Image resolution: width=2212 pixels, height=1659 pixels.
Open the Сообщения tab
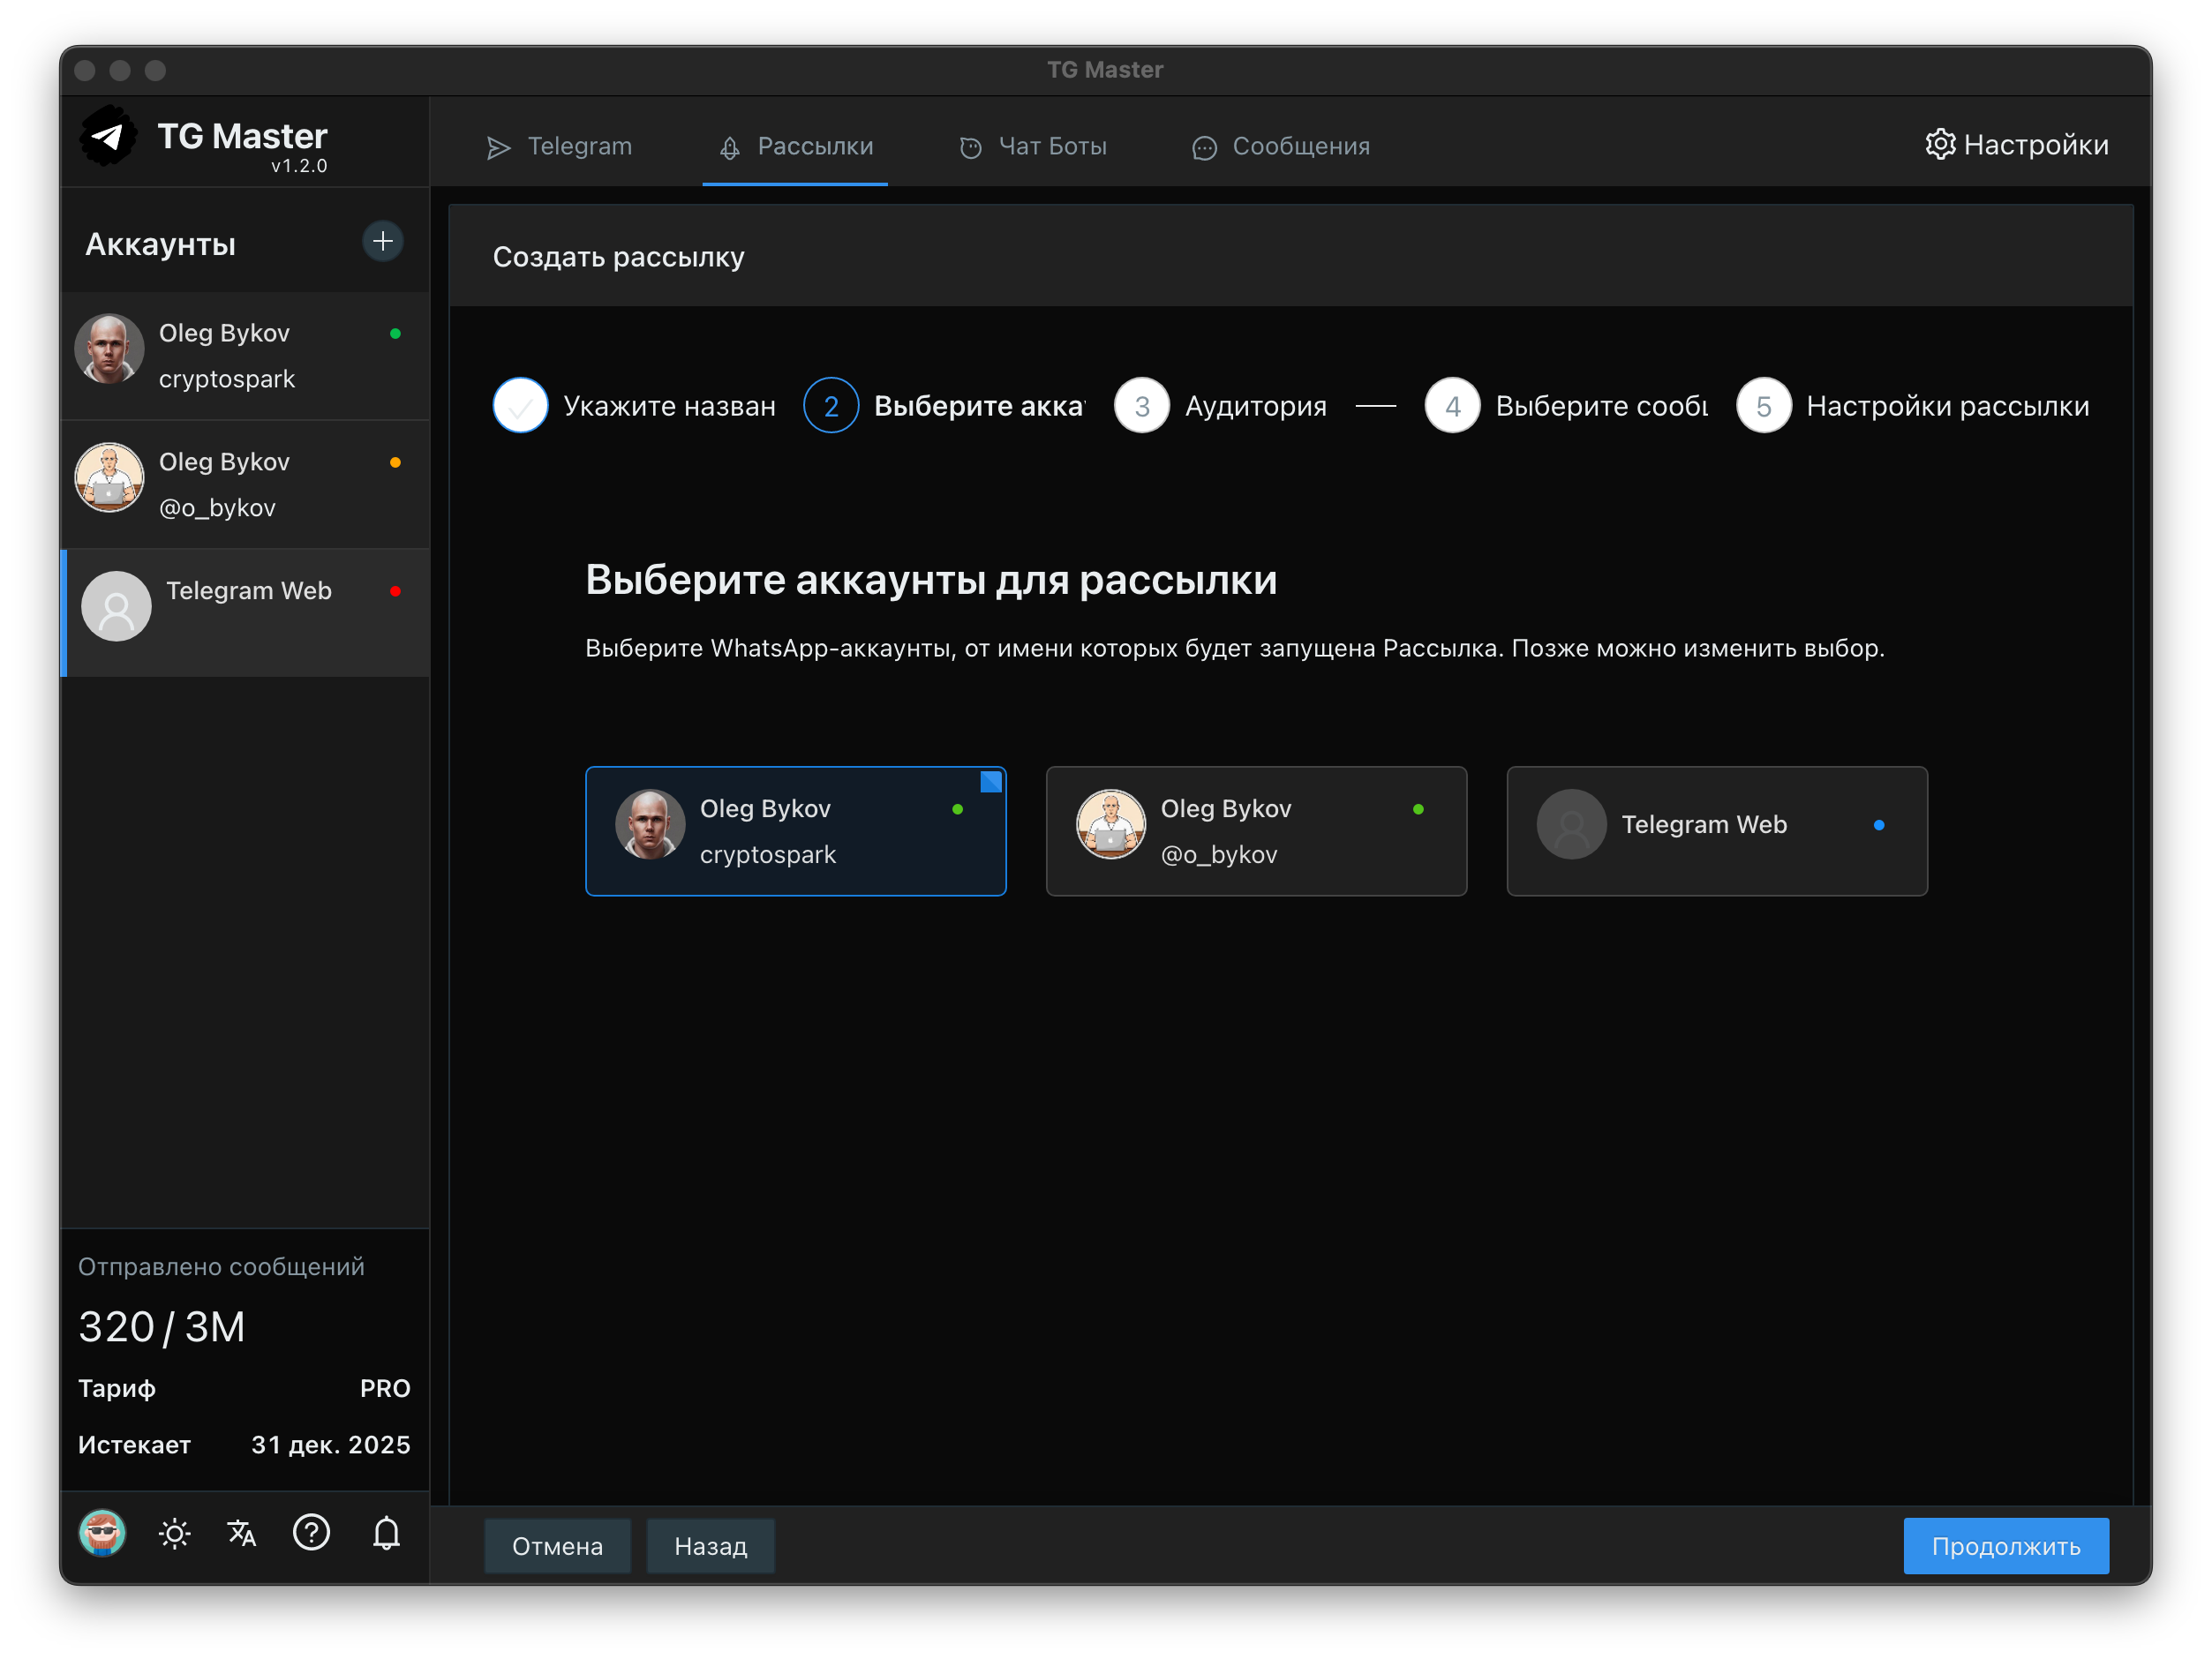1281,147
